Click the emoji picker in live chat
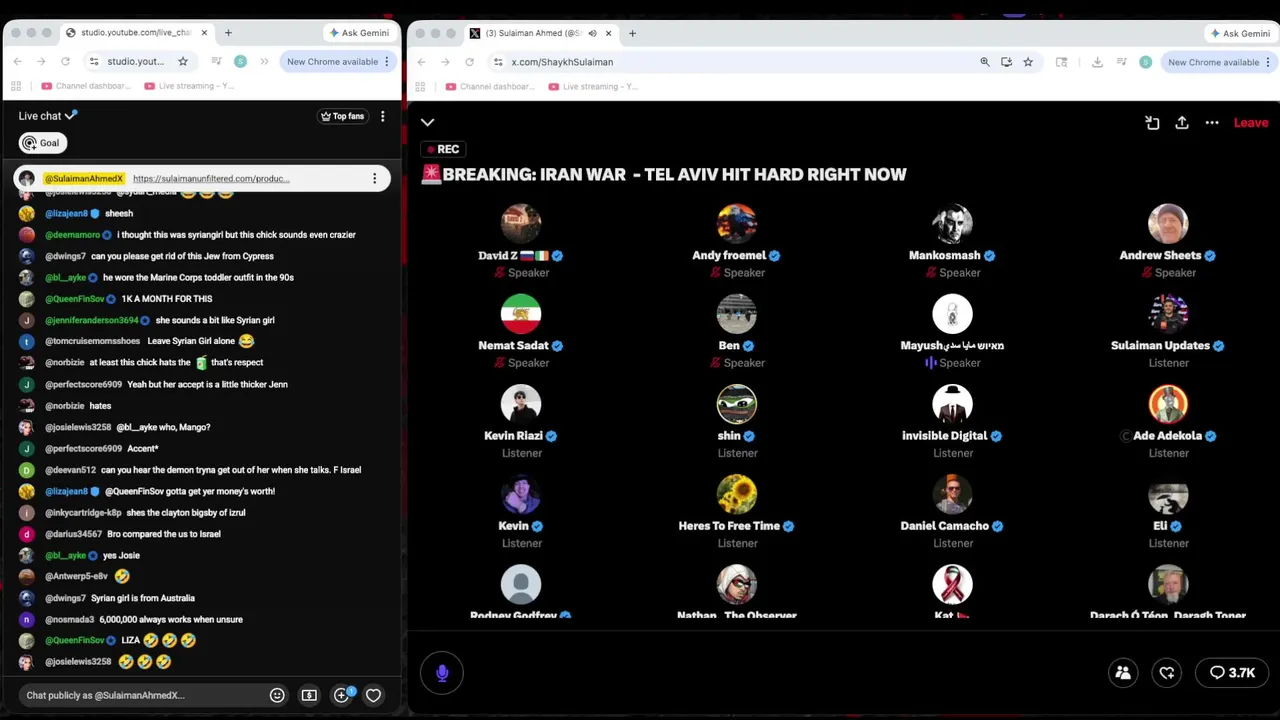Image resolution: width=1280 pixels, height=720 pixels. pyautogui.click(x=277, y=695)
